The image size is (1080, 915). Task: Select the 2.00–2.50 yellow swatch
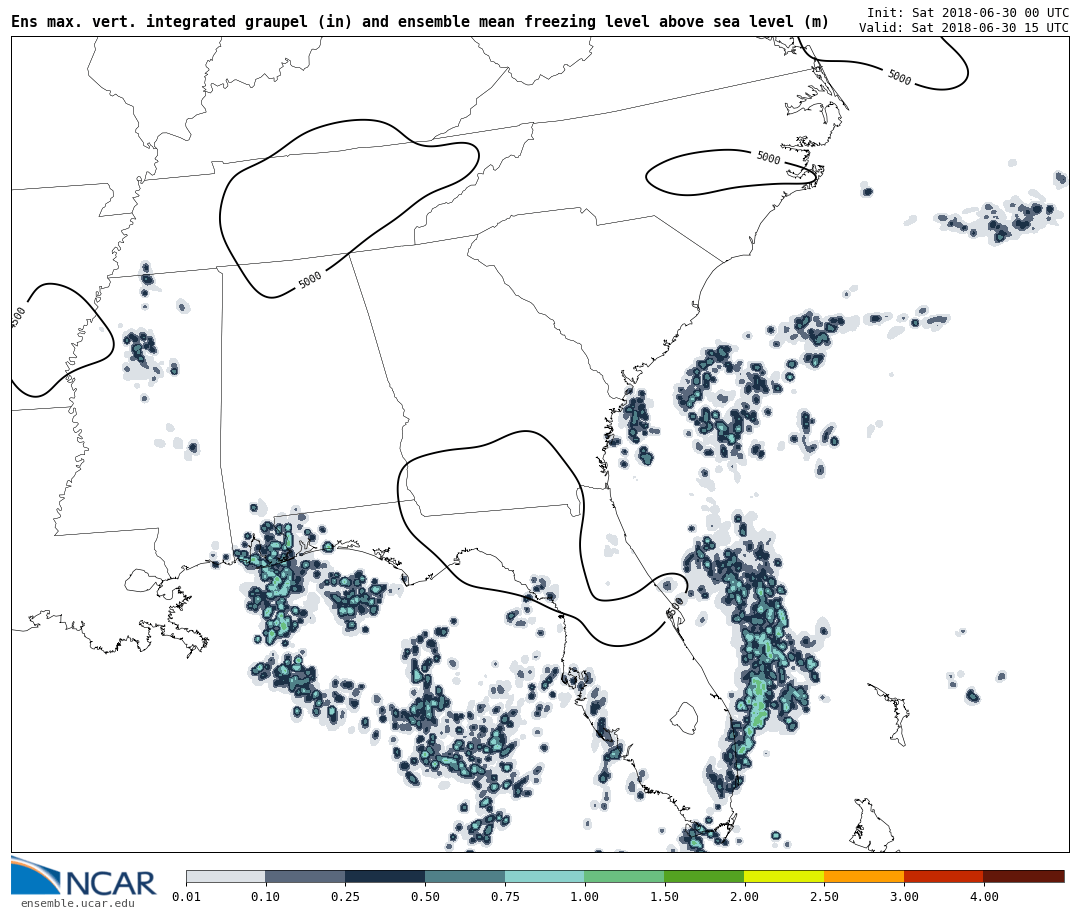[784, 877]
